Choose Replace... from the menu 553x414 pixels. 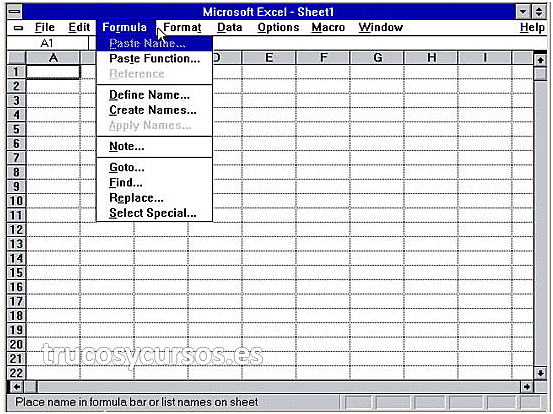tap(154, 198)
